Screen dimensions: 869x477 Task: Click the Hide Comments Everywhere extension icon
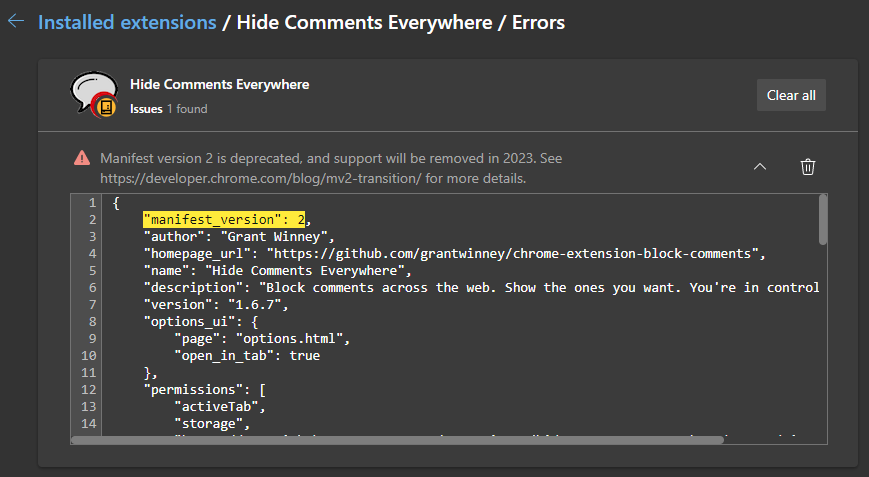click(x=94, y=95)
